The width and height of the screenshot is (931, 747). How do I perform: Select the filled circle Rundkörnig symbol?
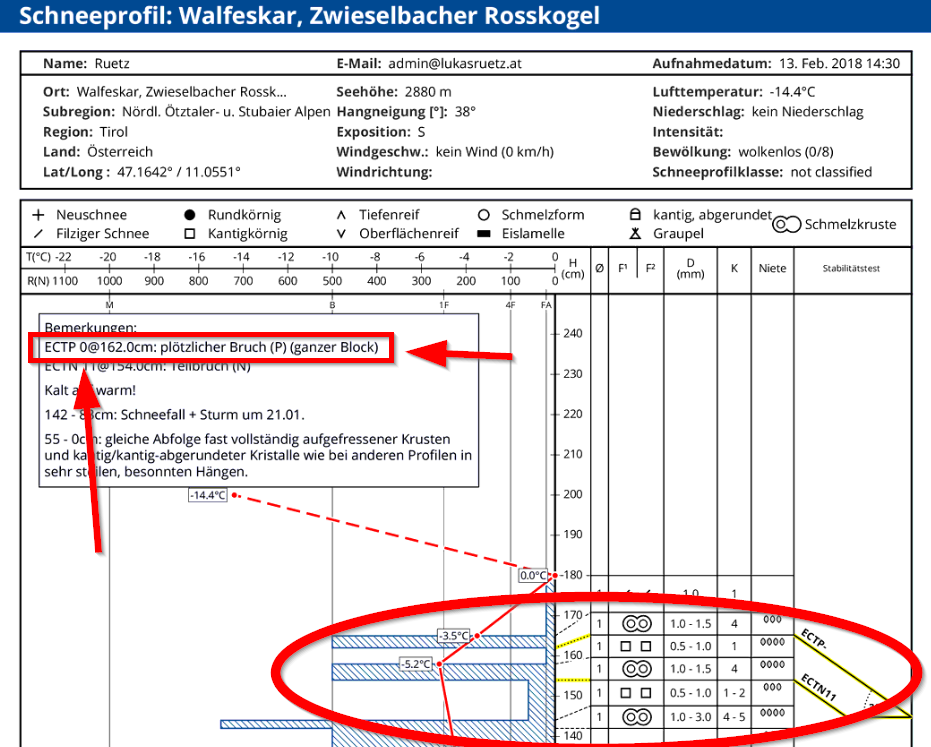(190, 215)
